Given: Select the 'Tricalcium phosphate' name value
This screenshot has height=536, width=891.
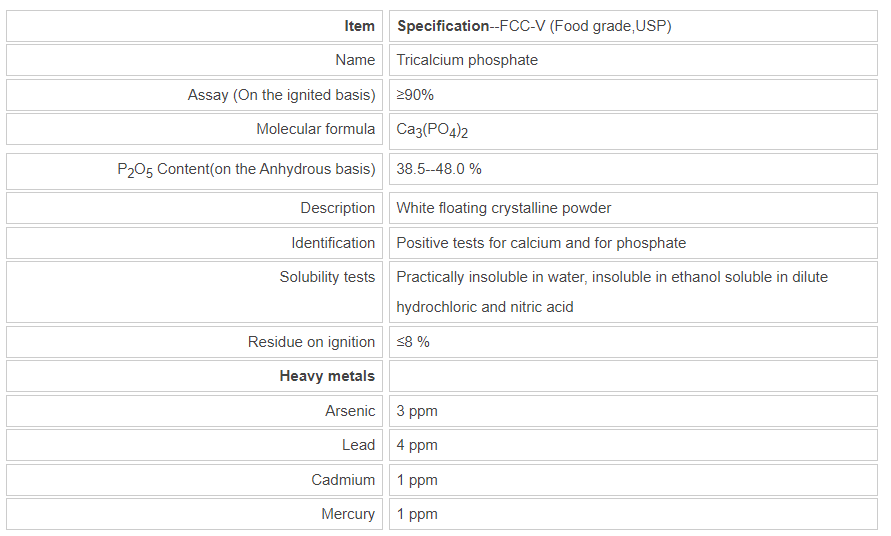Looking at the screenshot, I should pyautogui.click(x=467, y=60).
